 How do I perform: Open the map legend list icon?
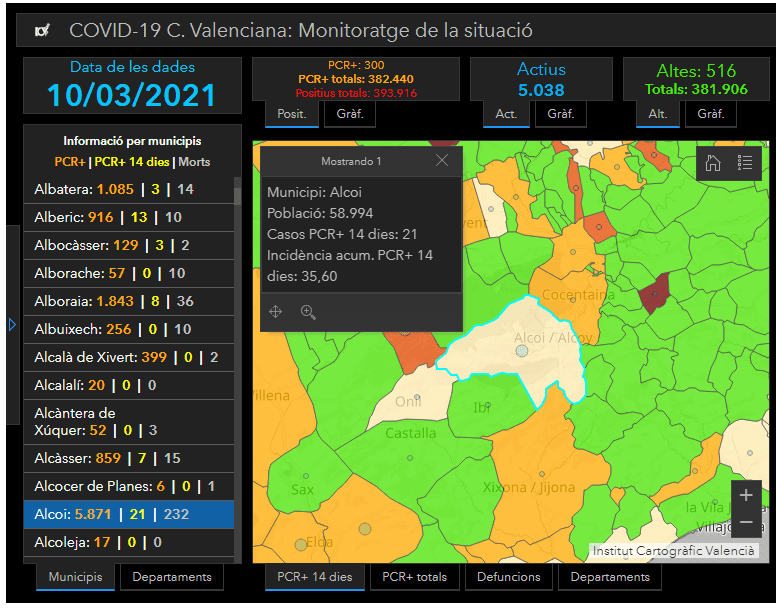(745, 164)
